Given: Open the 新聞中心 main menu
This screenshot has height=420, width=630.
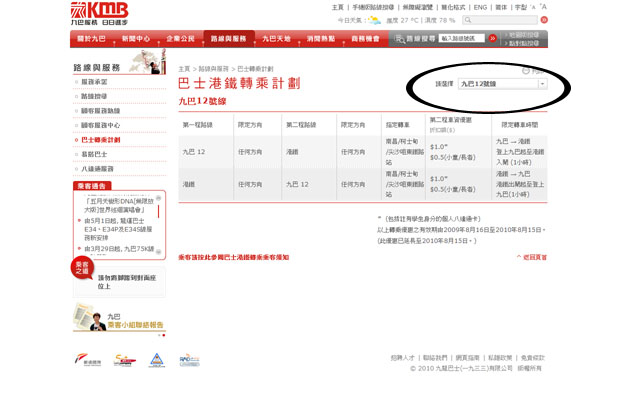Looking at the screenshot, I should tap(136, 39).
